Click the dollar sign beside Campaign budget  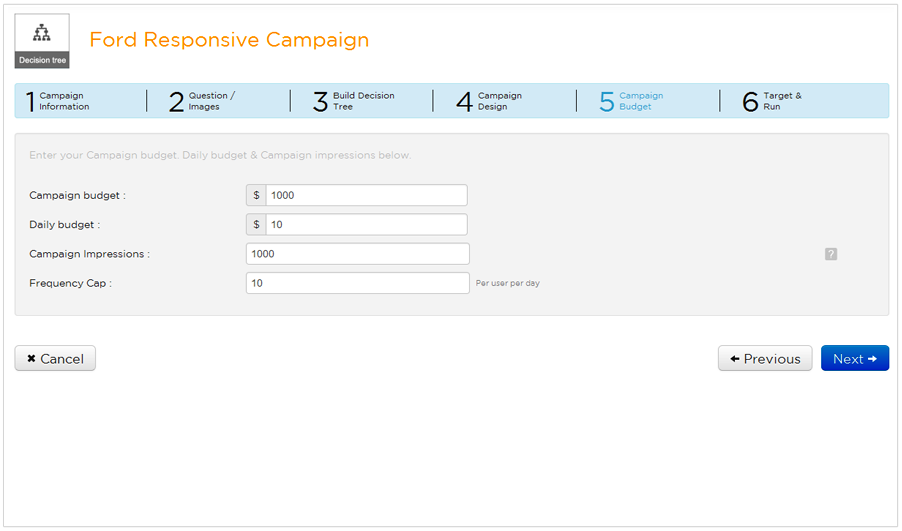point(256,196)
